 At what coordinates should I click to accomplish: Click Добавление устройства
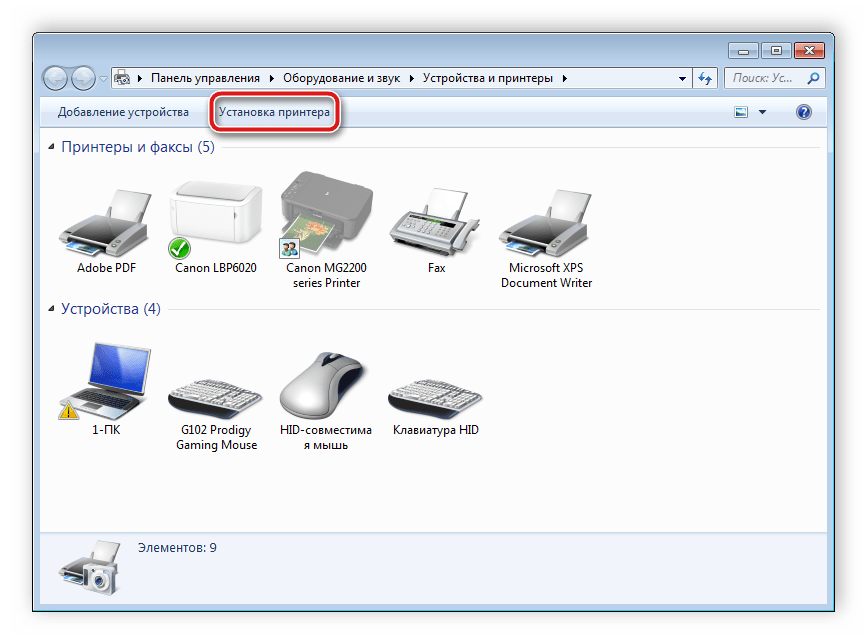(124, 112)
